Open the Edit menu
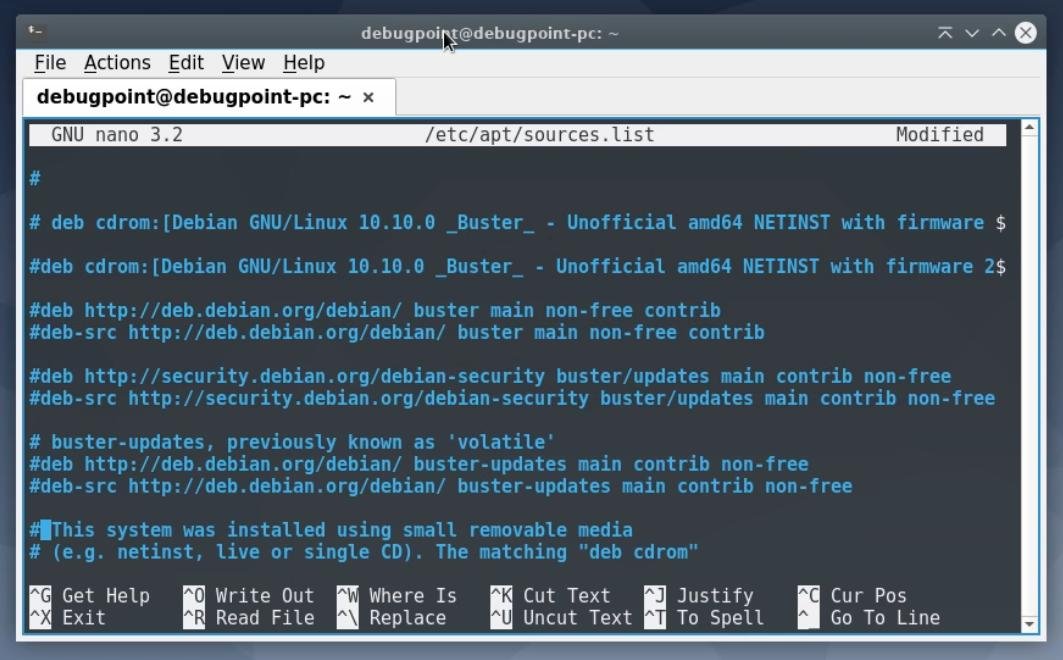Image resolution: width=1063 pixels, height=660 pixels. 186,62
